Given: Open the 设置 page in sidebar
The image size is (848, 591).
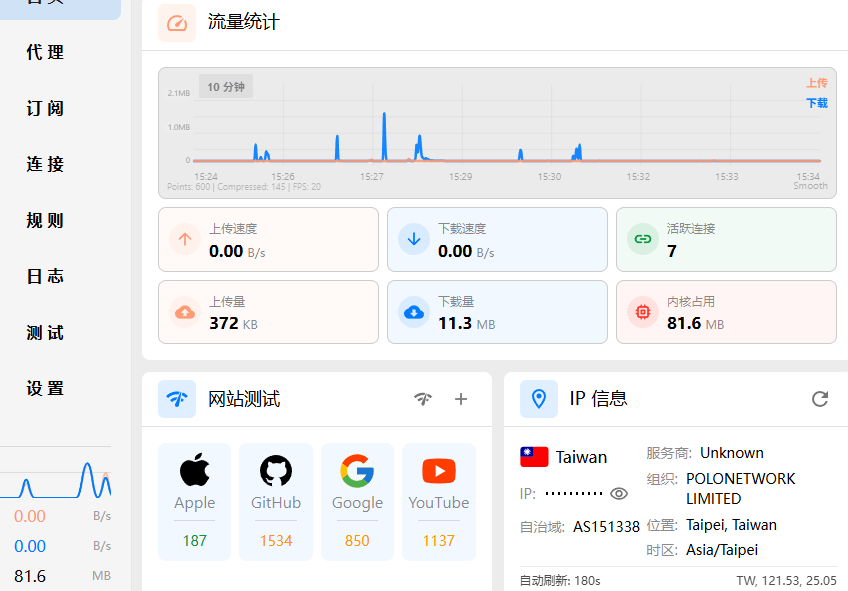Looking at the screenshot, I should pyautogui.click(x=45, y=388).
